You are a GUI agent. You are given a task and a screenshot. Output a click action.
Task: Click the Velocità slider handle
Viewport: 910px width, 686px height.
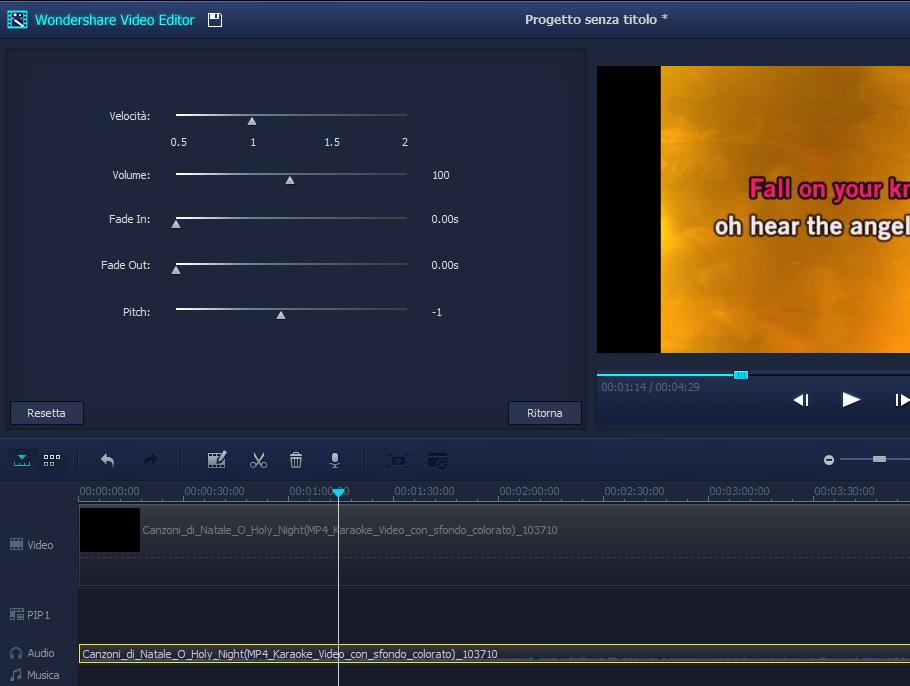click(252, 121)
